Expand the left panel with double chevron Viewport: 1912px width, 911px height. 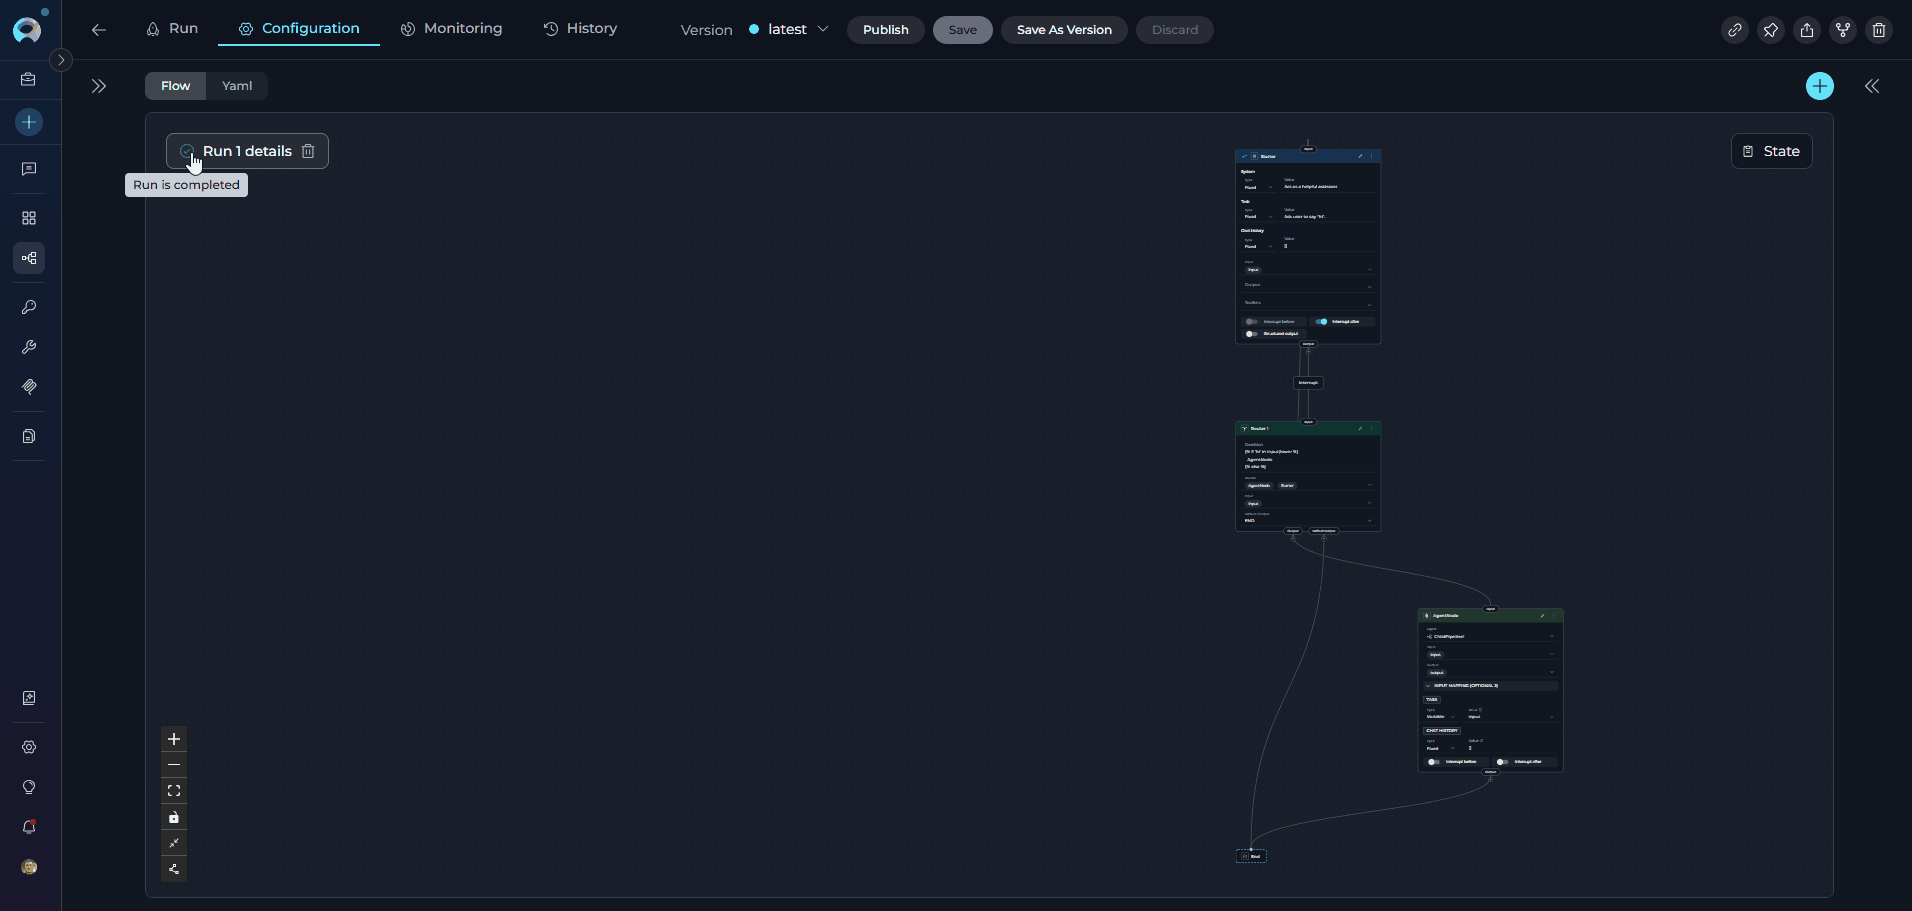[98, 86]
